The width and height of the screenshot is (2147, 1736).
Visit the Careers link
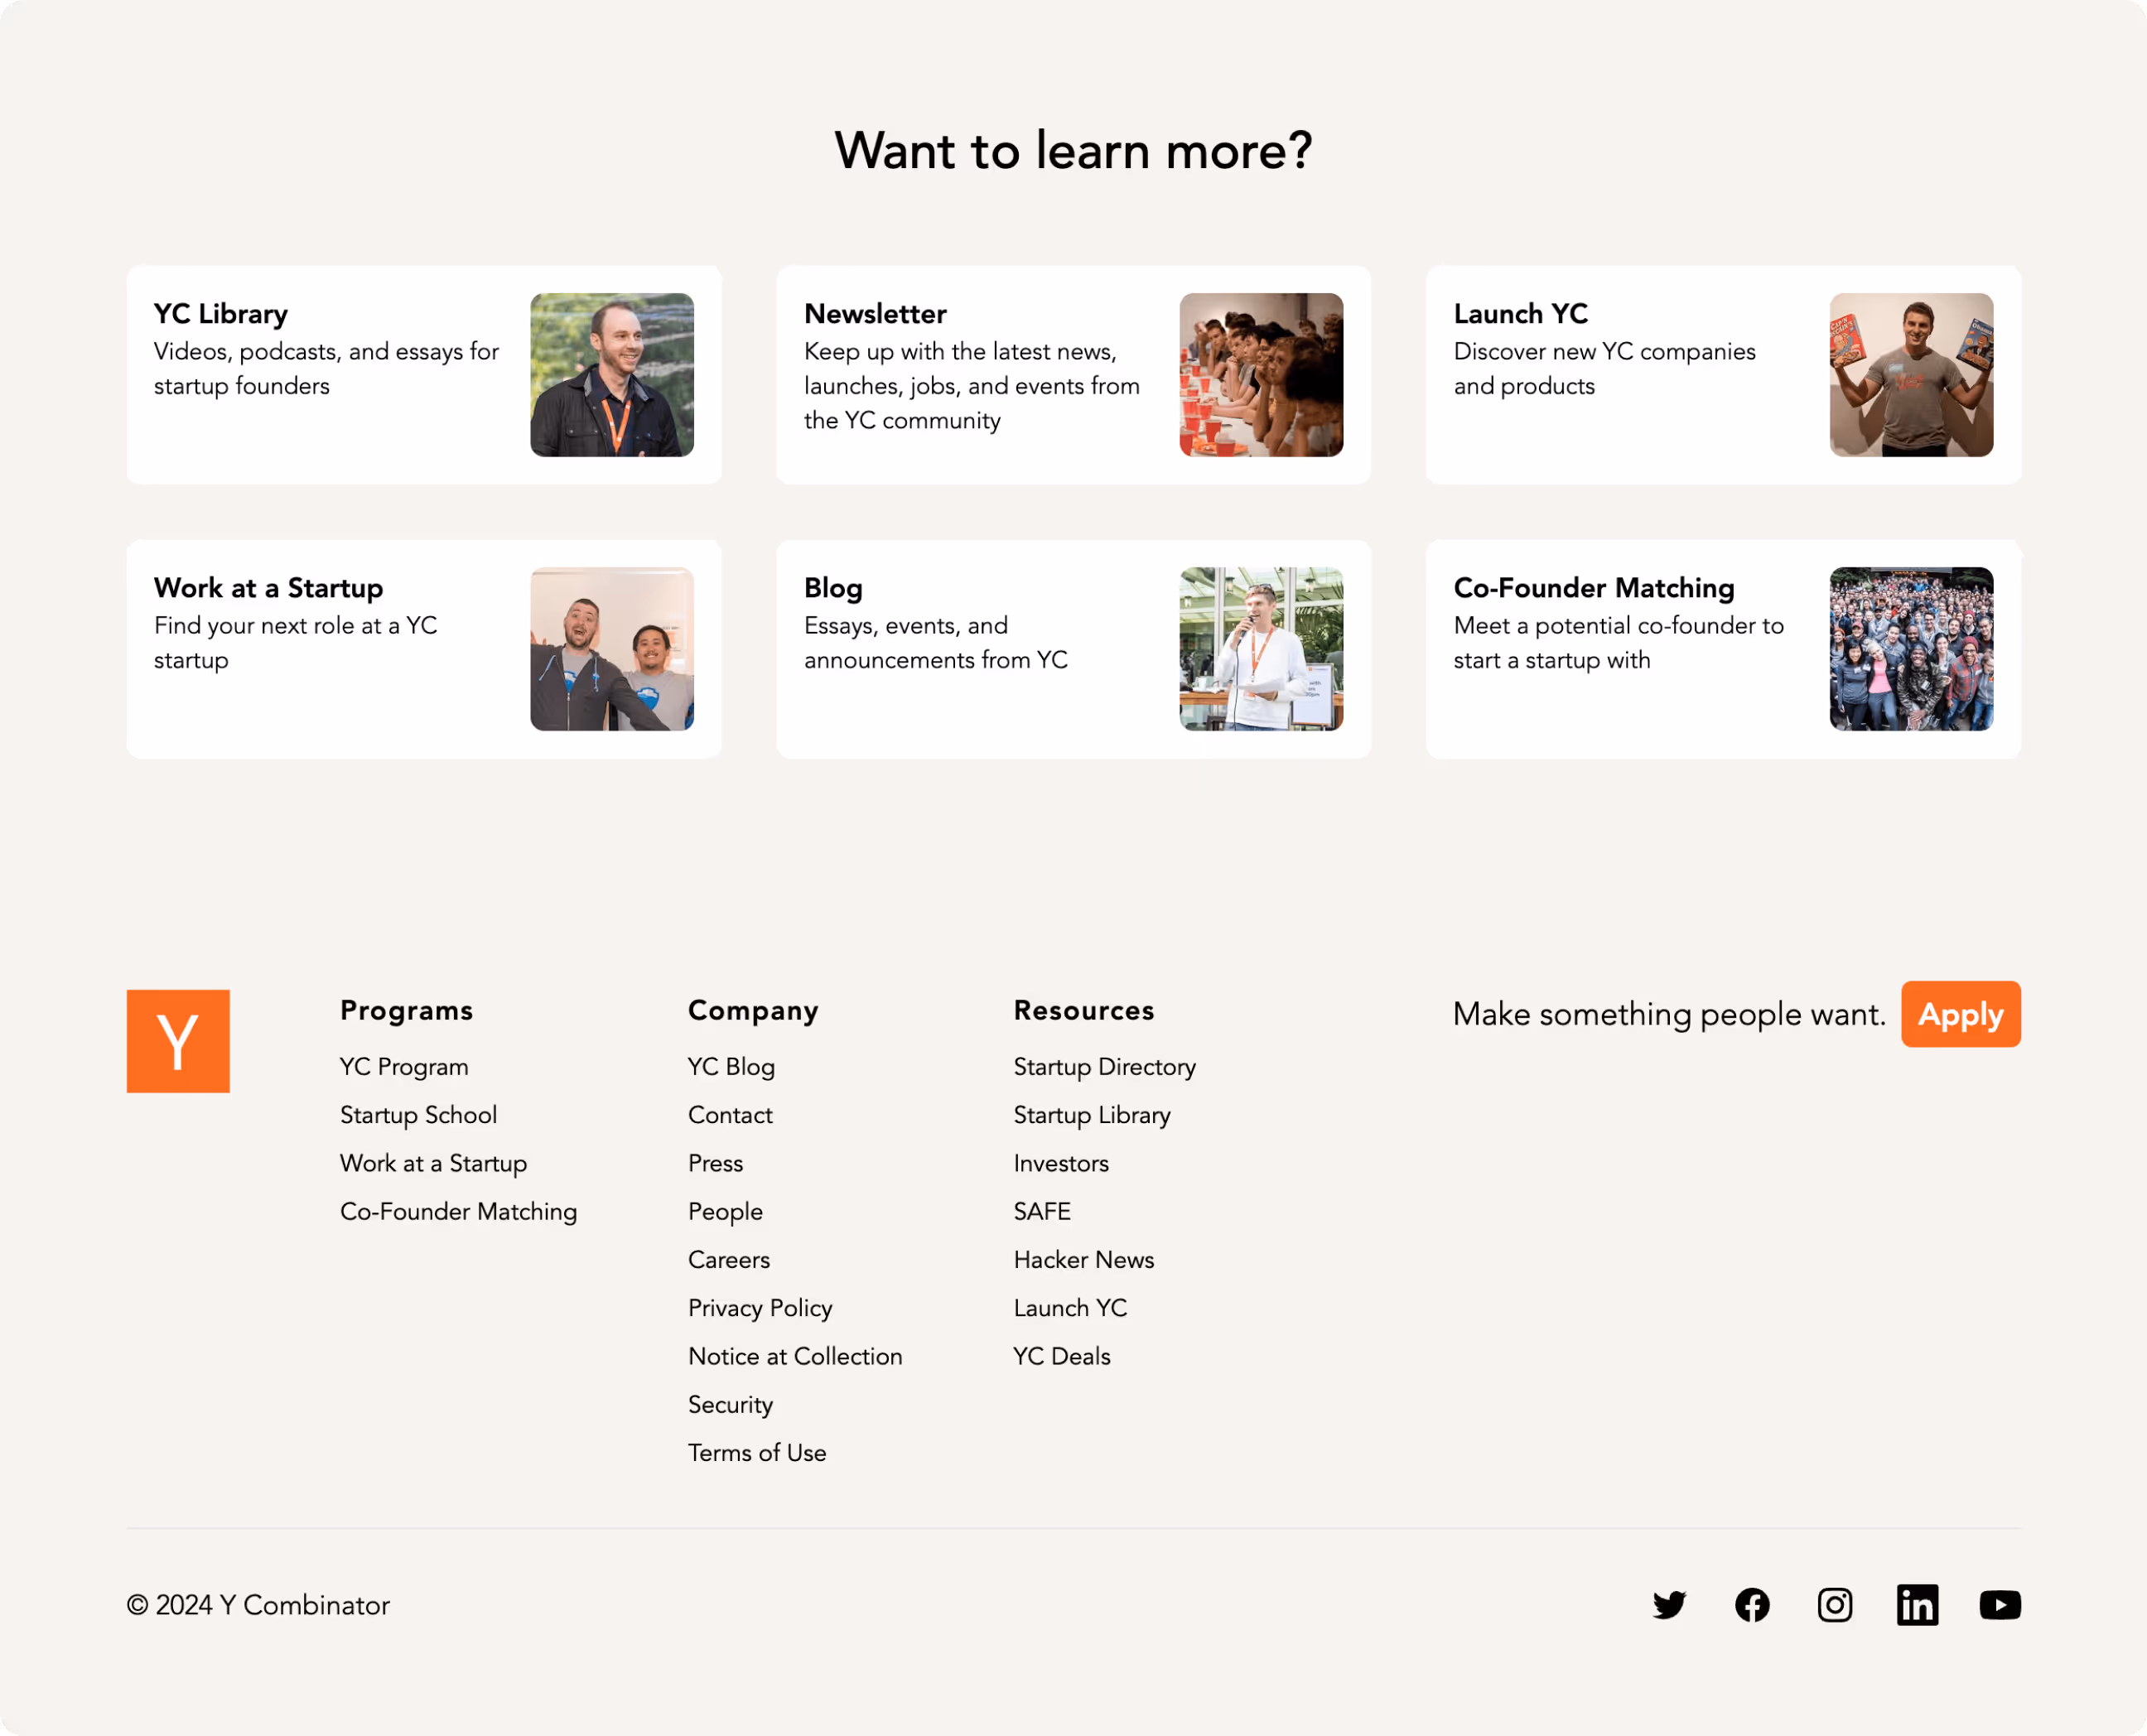pyautogui.click(x=729, y=1260)
